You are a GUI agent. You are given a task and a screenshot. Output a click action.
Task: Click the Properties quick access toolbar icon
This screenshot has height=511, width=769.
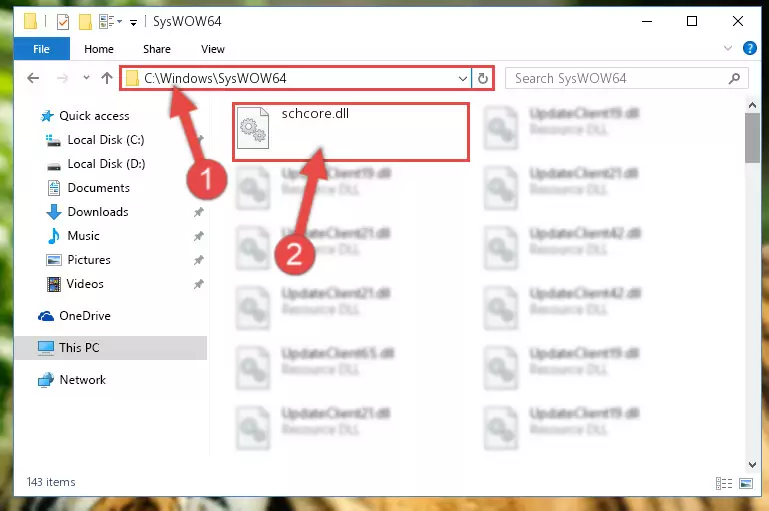pyautogui.click(x=63, y=22)
